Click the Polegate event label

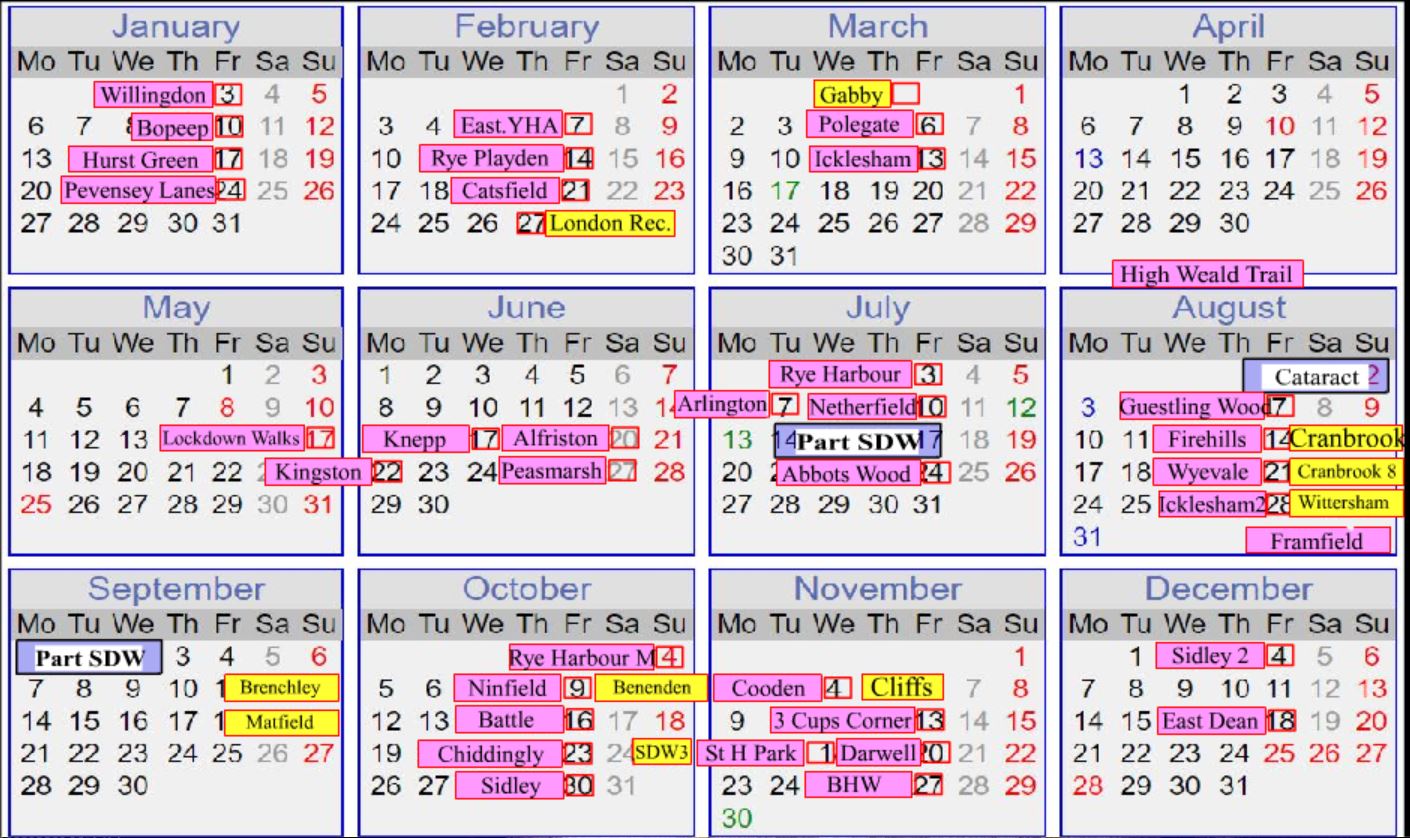859,125
